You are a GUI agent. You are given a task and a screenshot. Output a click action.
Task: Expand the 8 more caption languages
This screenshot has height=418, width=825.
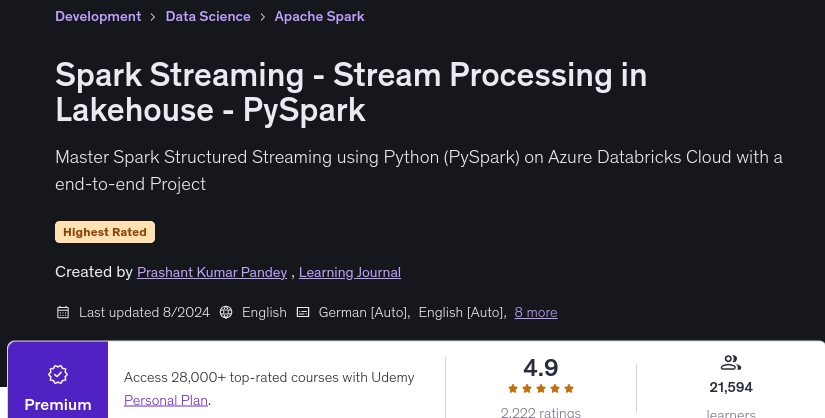[536, 312]
